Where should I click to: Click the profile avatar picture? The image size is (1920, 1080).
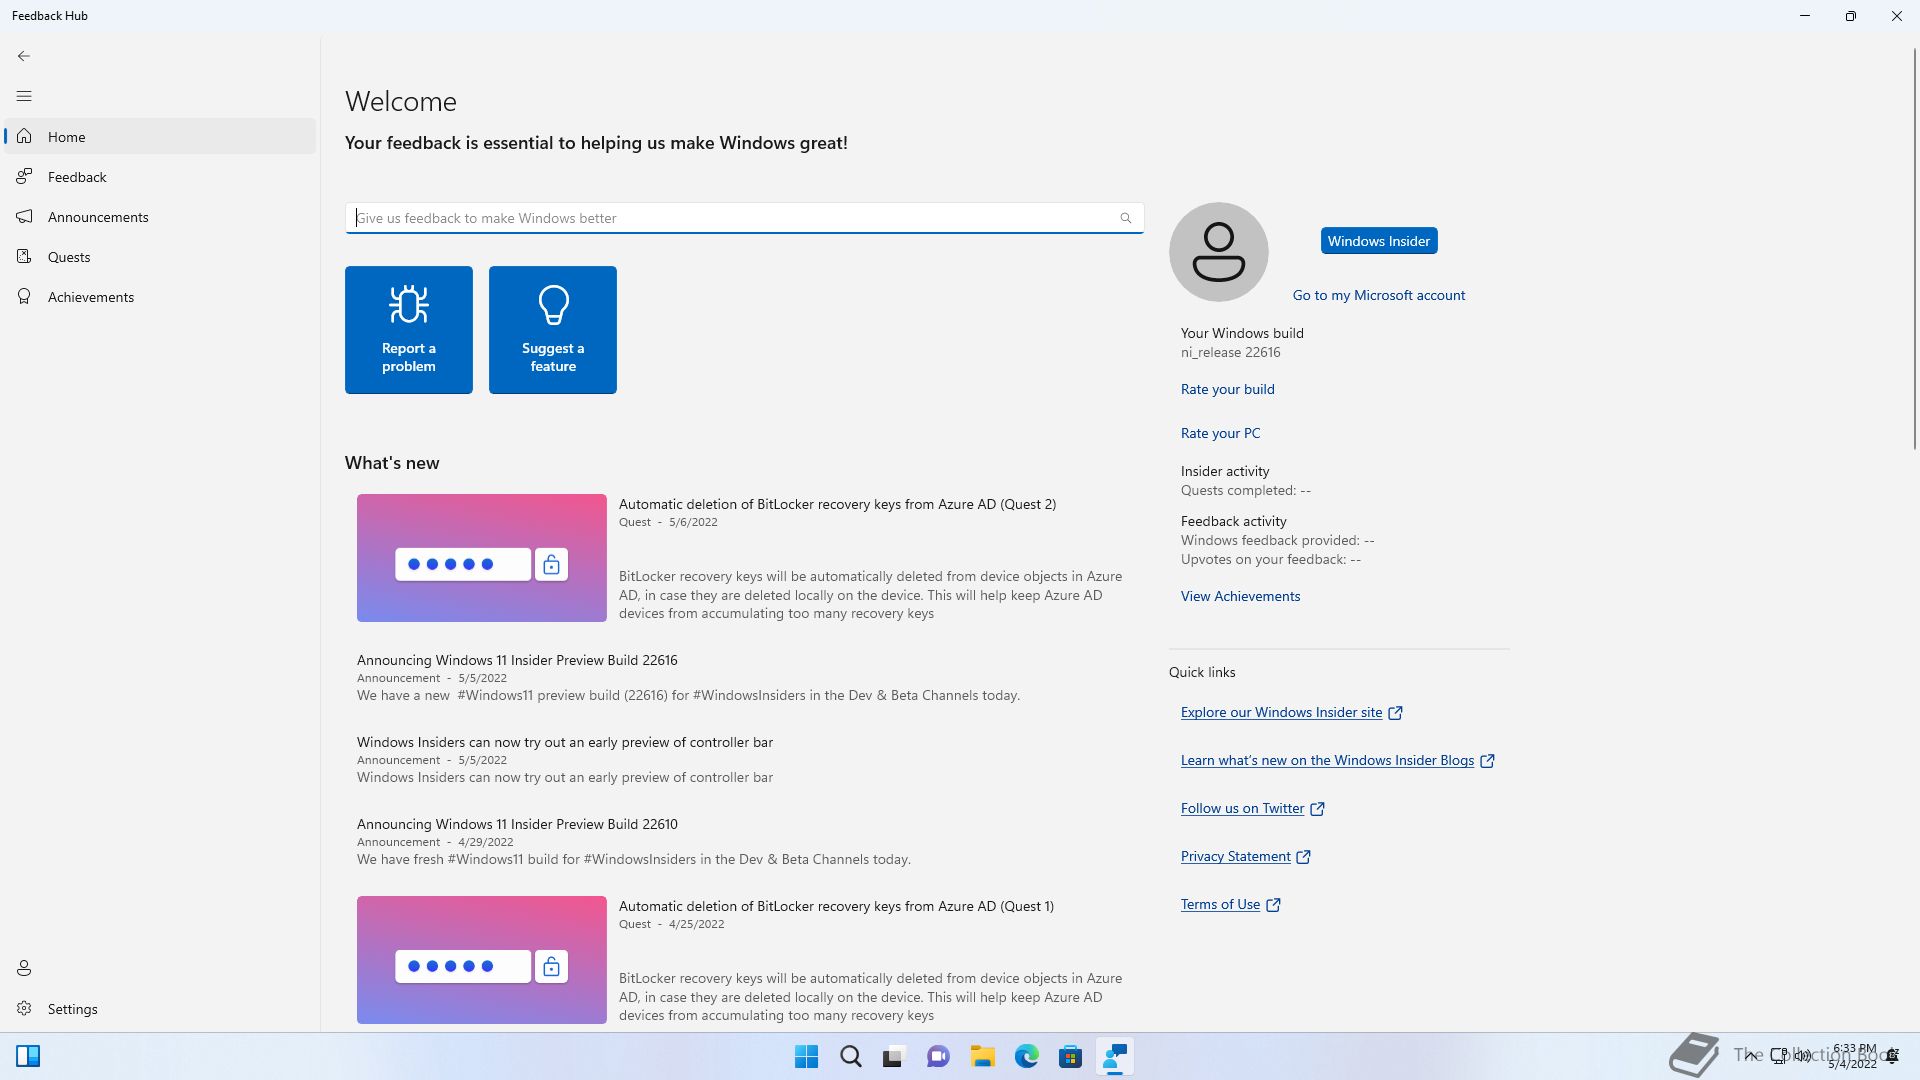1219,252
